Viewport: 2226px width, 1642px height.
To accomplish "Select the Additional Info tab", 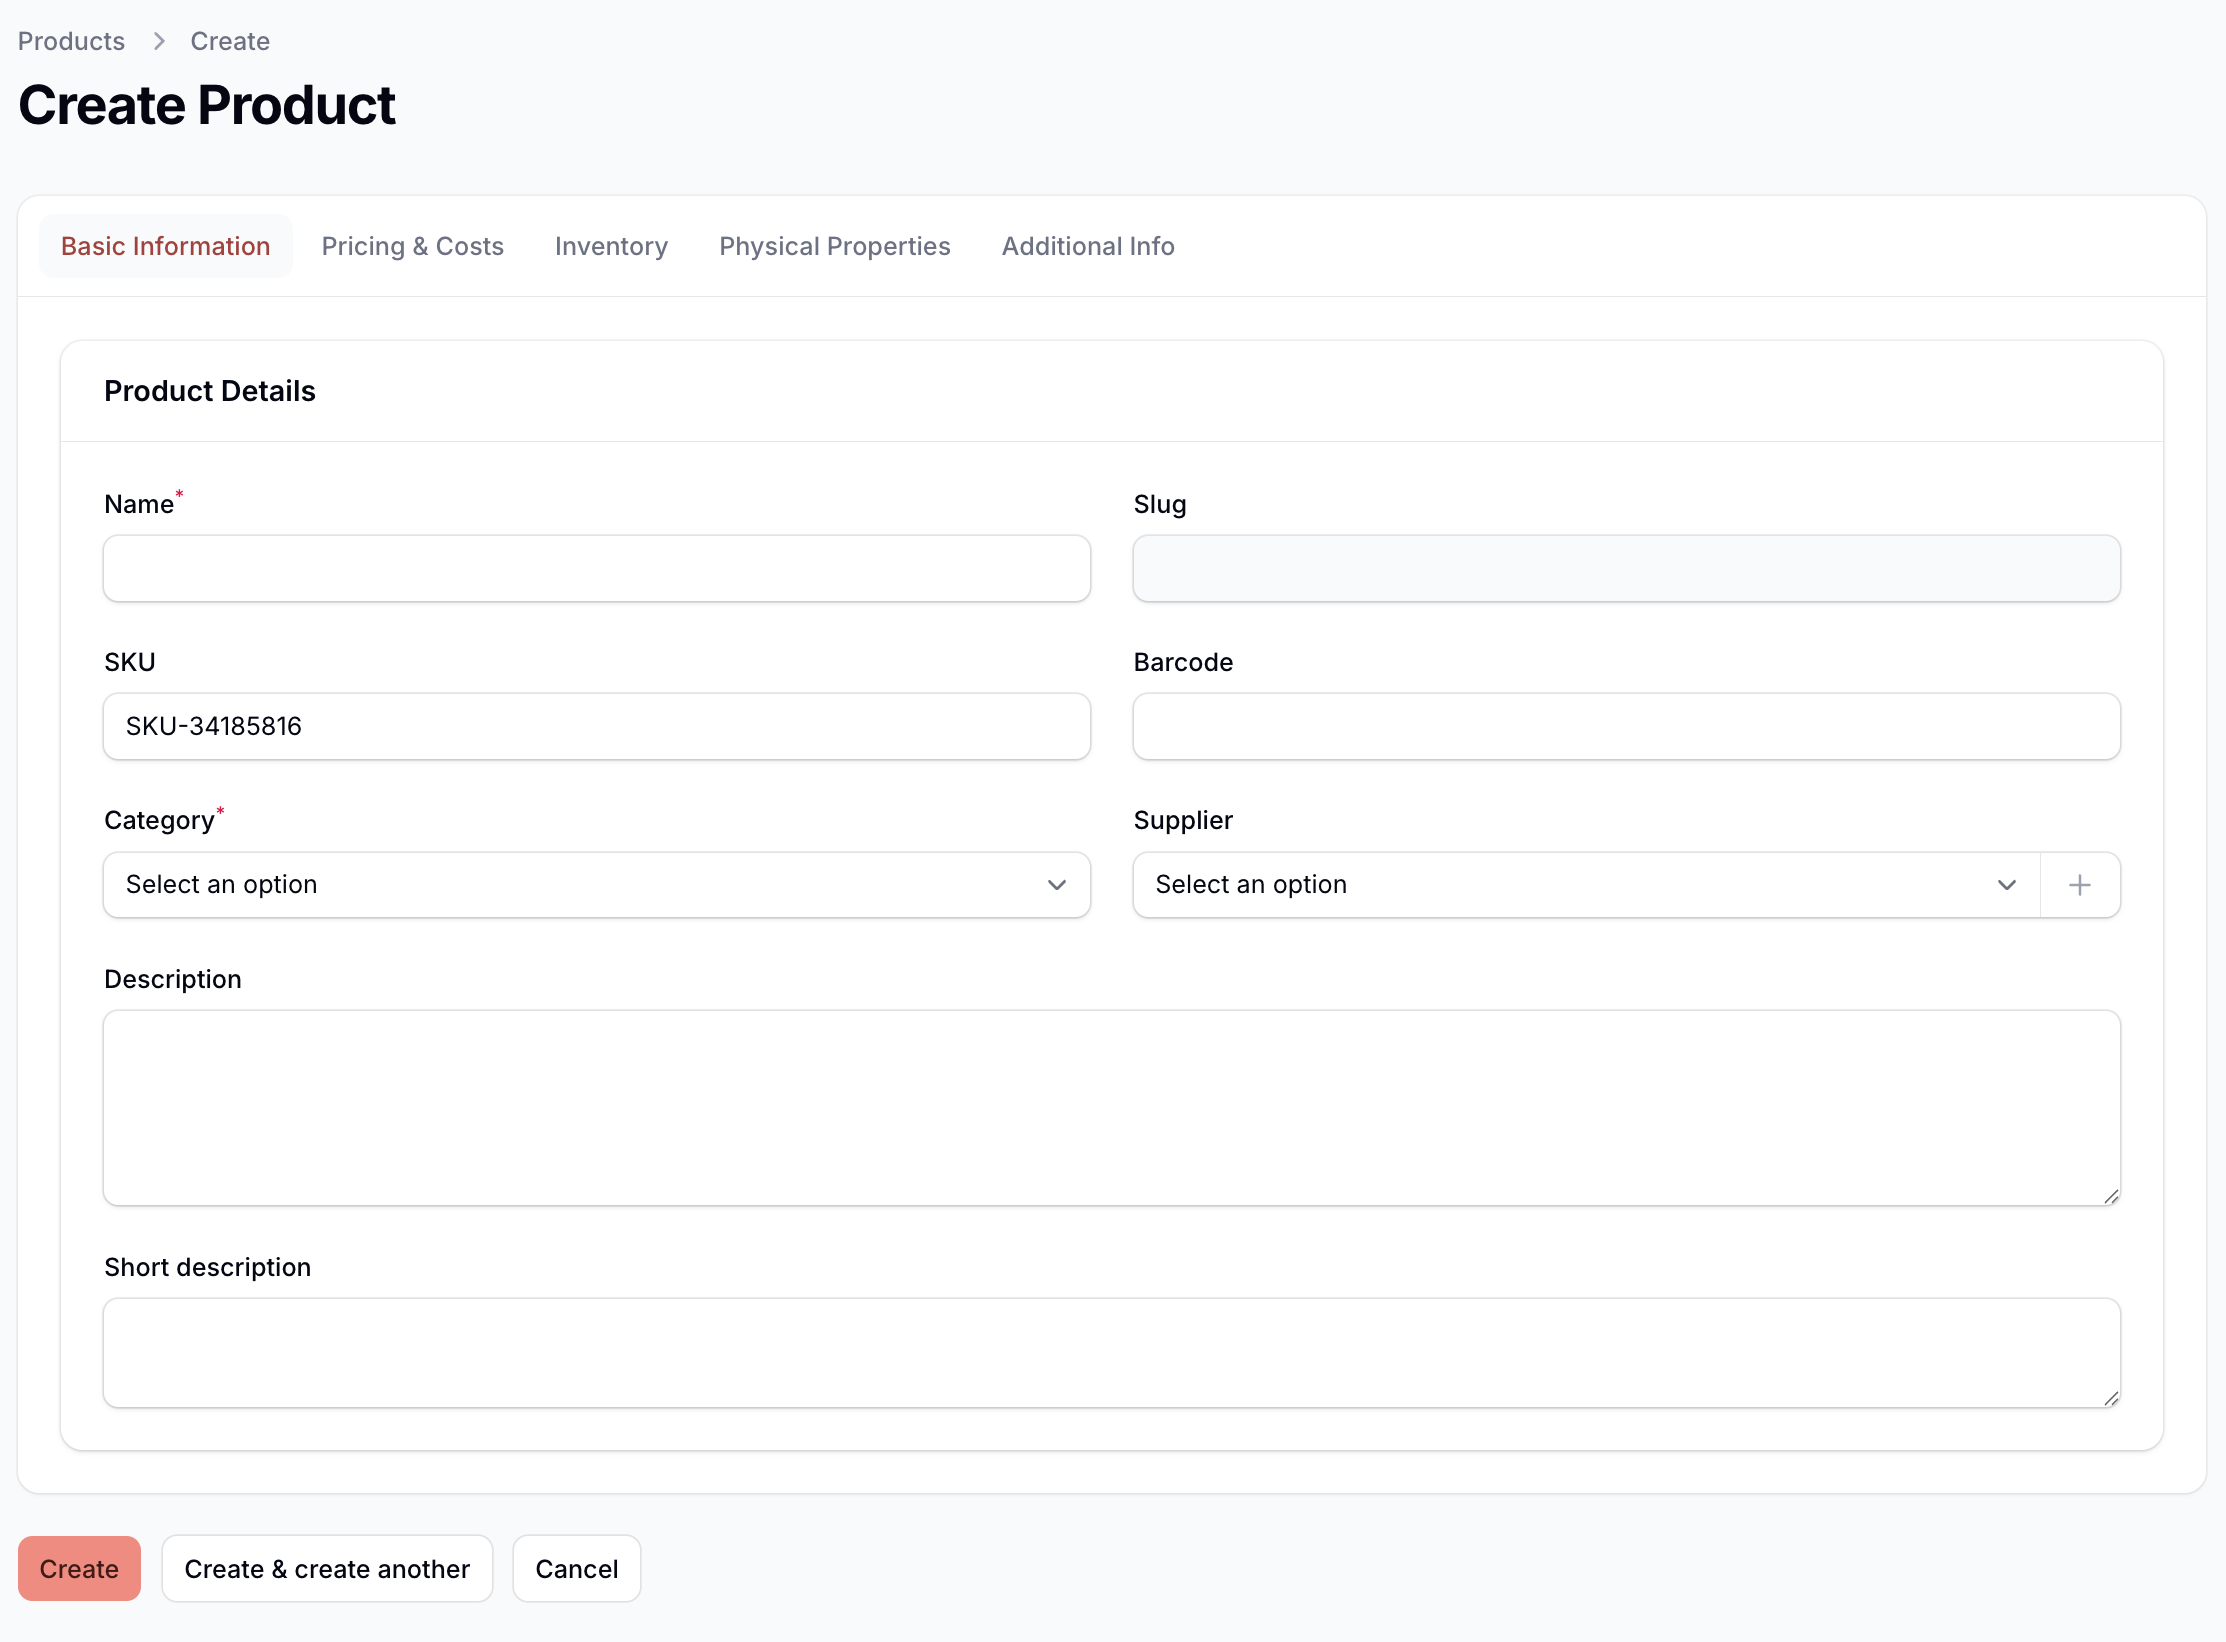I will point(1087,246).
